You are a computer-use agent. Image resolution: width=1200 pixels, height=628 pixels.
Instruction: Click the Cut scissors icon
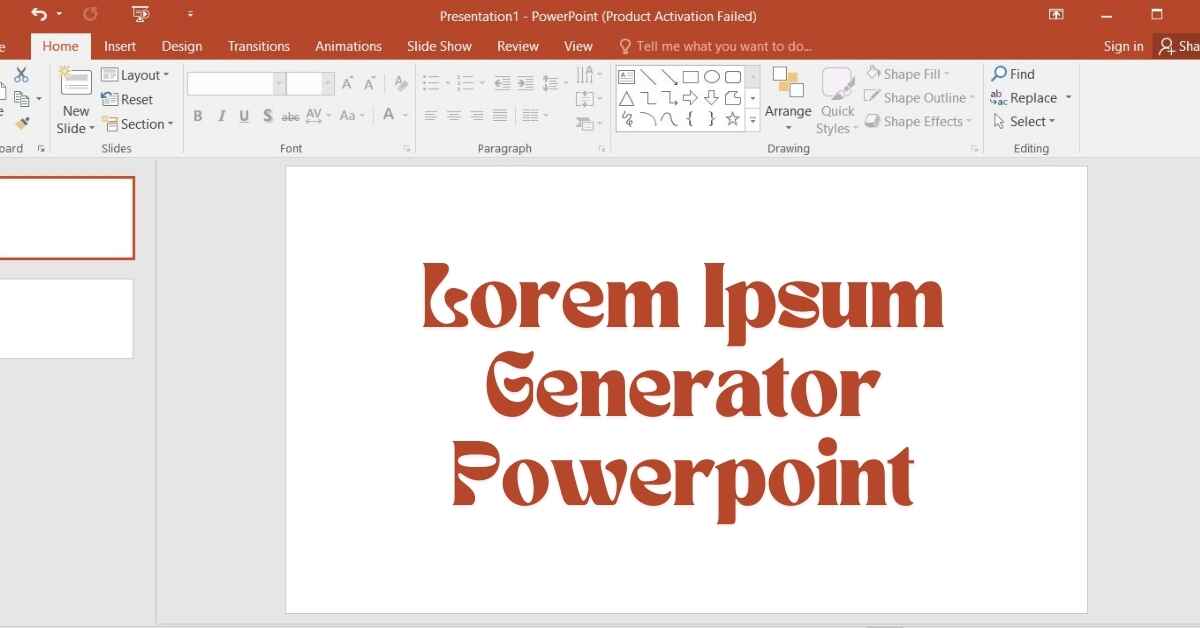21,75
